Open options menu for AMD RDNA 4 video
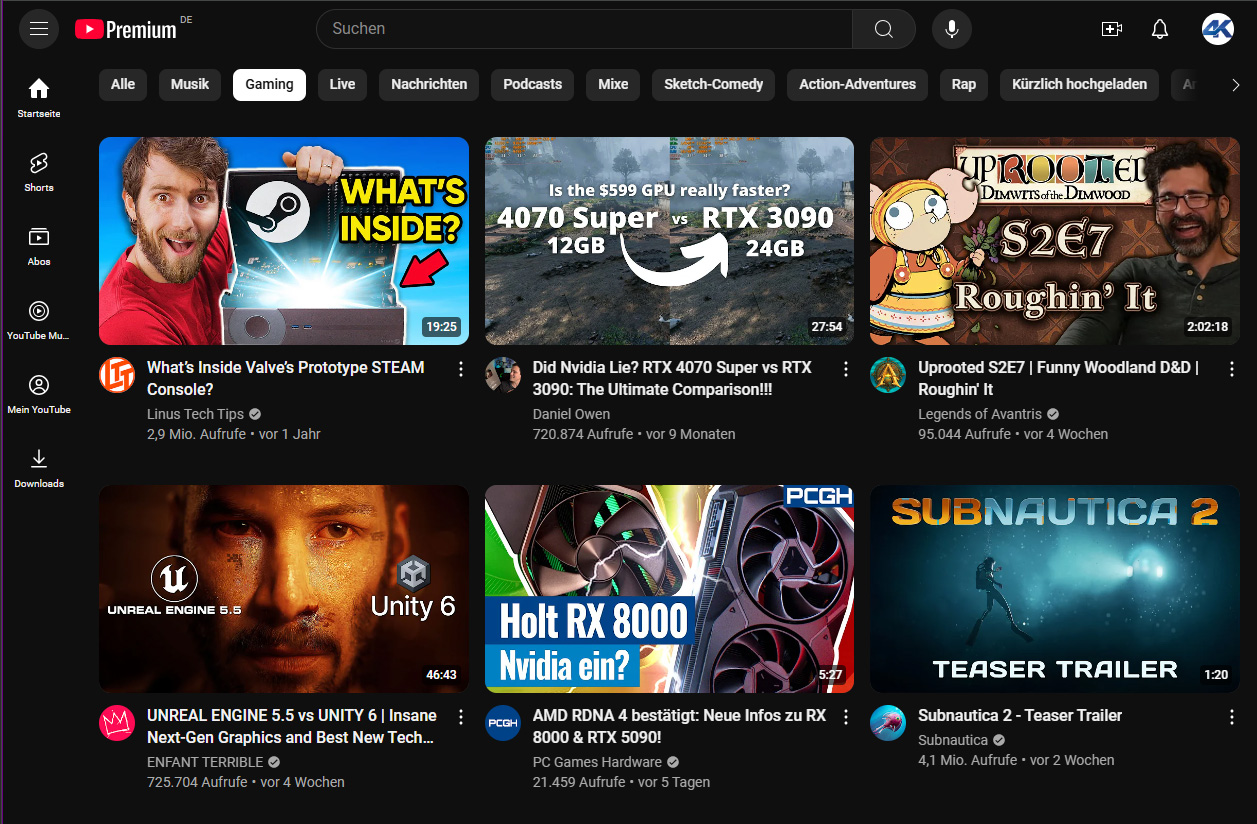1257x824 pixels. (x=846, y=717)
